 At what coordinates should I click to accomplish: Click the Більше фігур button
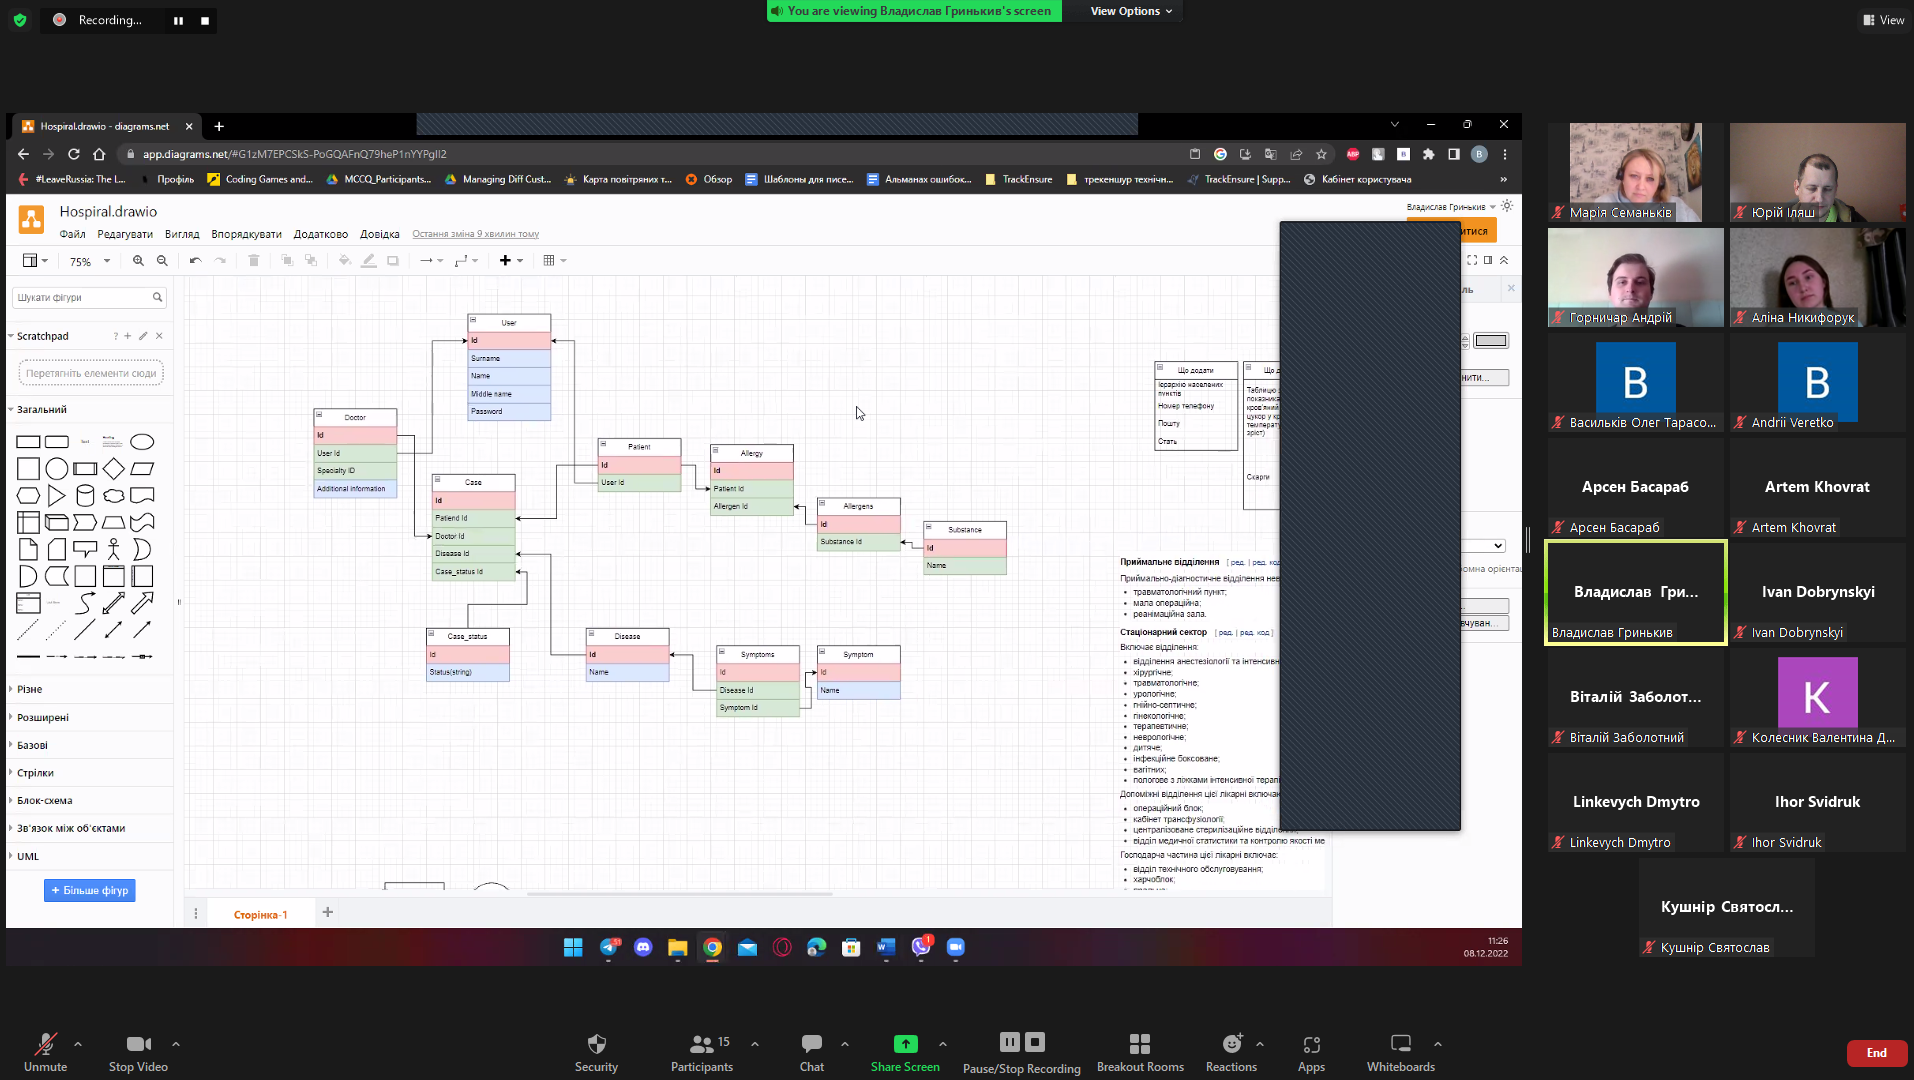click(x=90, y=891)
